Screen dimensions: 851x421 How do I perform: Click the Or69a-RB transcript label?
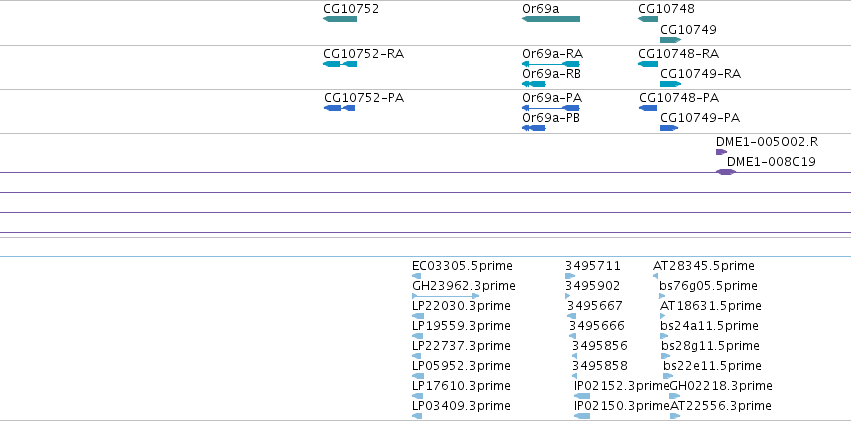point(551,74)
